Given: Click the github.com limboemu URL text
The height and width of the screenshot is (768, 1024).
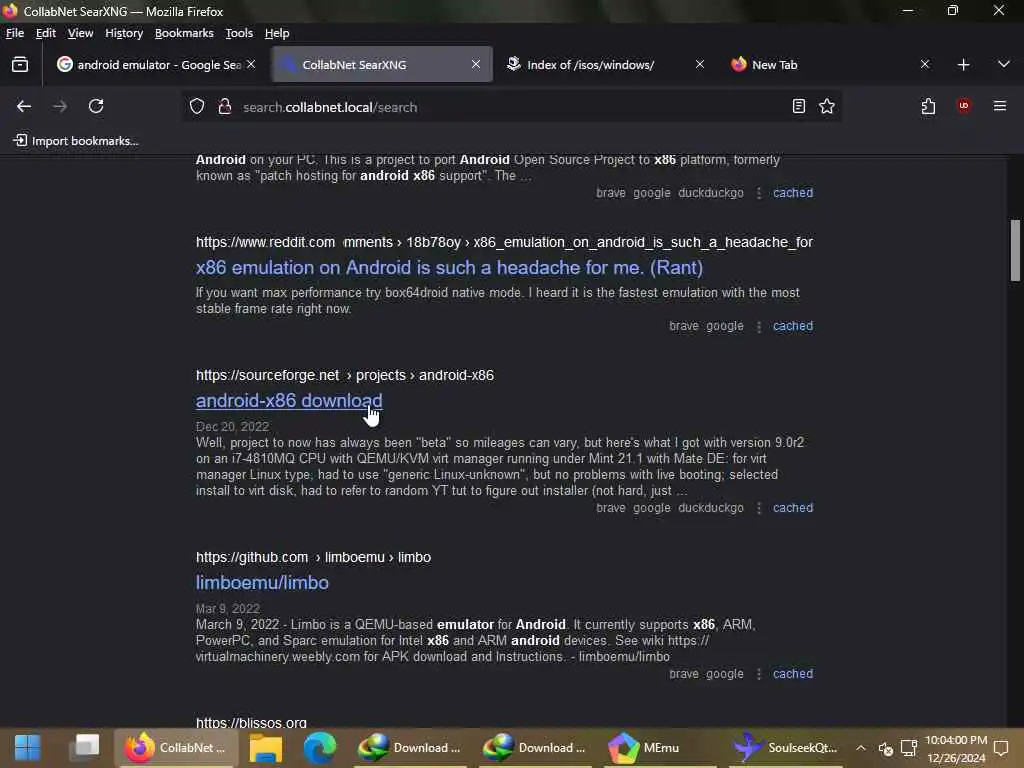Looking at the screenshot, I should [313, 558].
